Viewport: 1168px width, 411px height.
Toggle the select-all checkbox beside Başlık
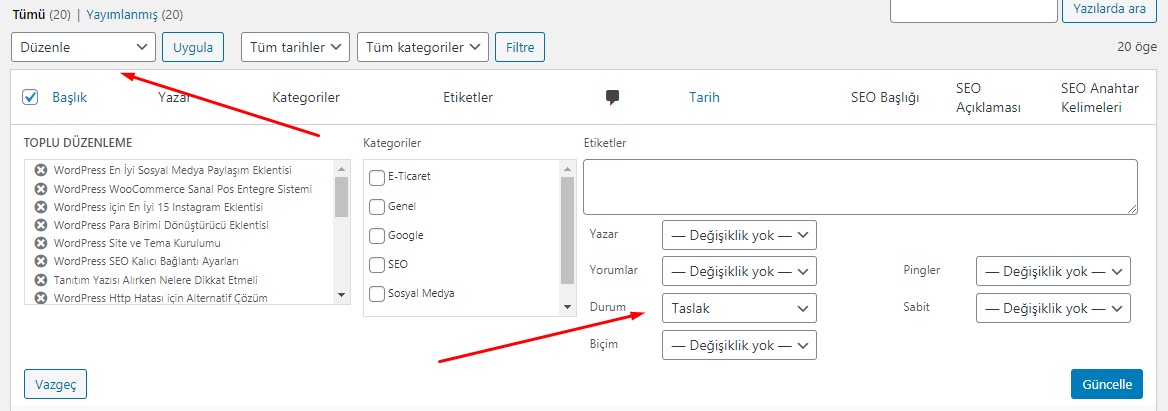point(30,97)
